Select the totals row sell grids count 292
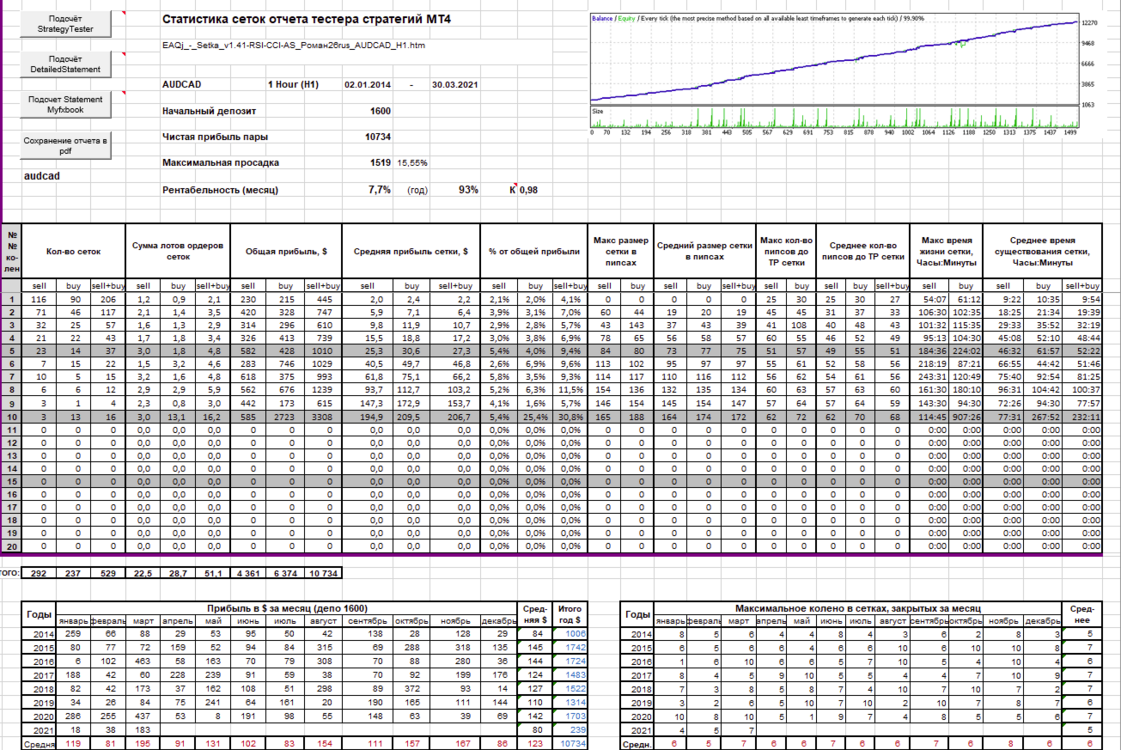 click(x=39, y=573)
